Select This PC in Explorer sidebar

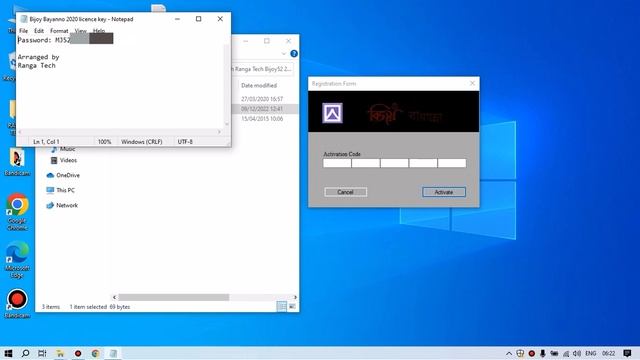[60, 190]
